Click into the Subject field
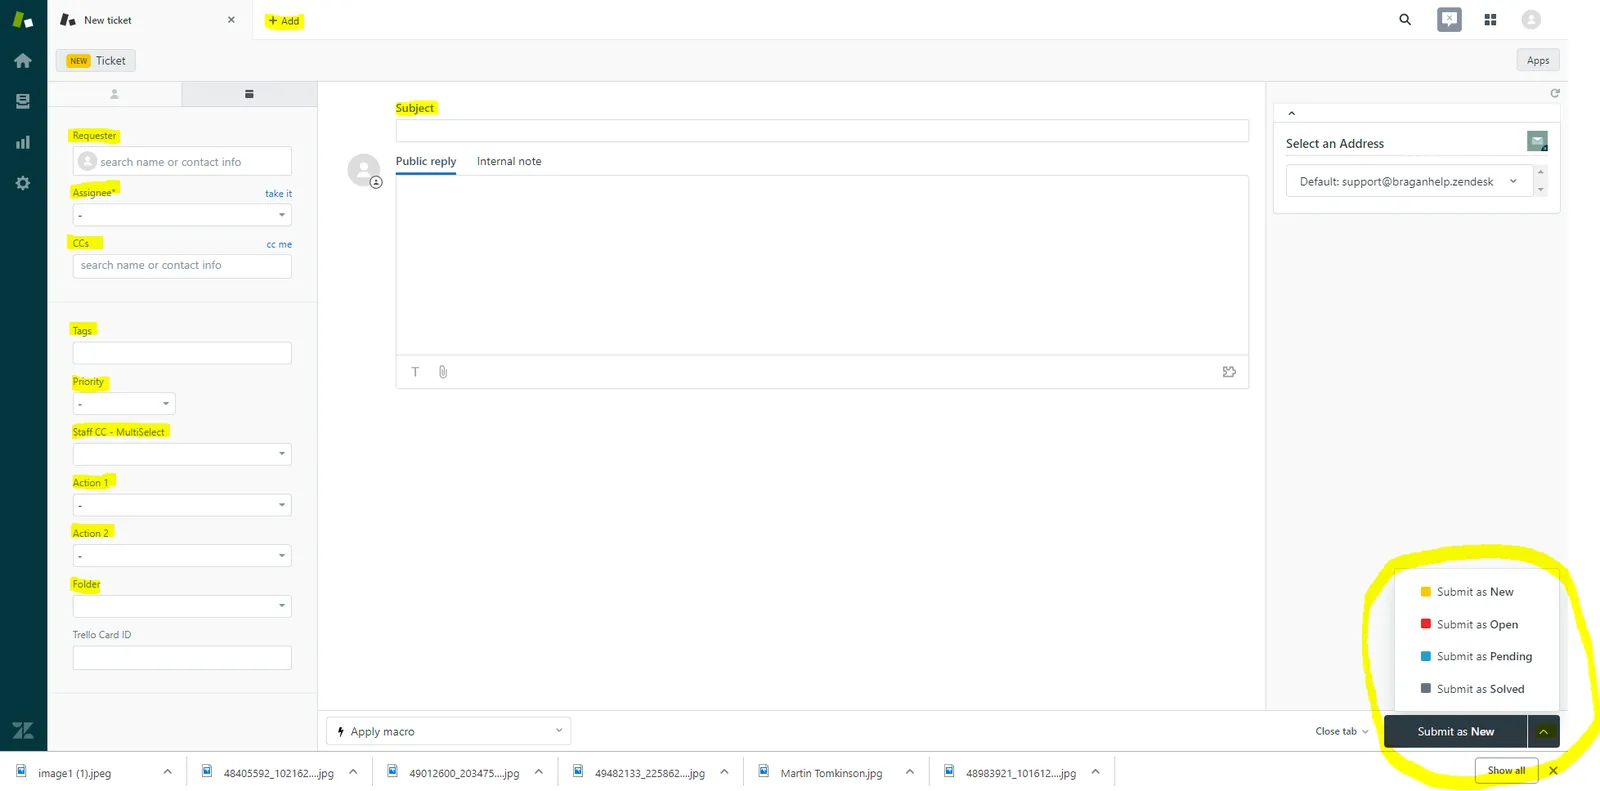Screen dimensions: 1600x791 pos(822,131)
